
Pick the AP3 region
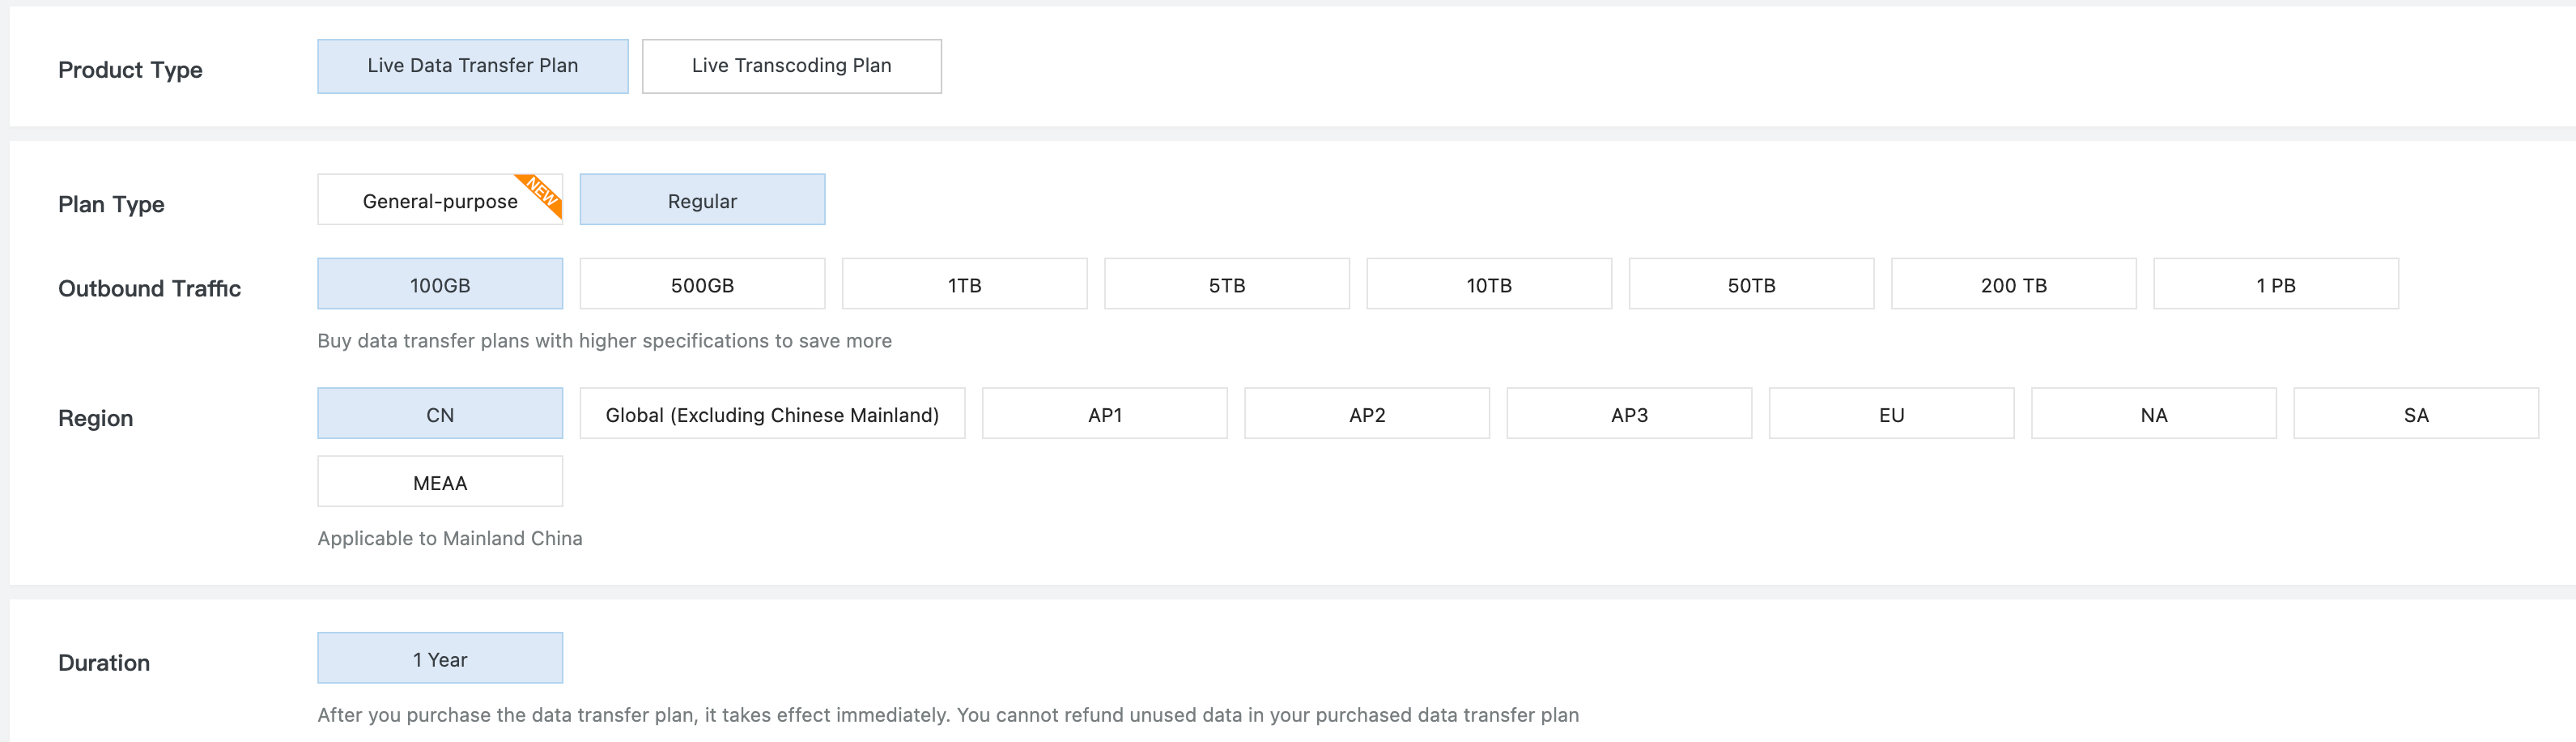click(x=1629, y=414)
